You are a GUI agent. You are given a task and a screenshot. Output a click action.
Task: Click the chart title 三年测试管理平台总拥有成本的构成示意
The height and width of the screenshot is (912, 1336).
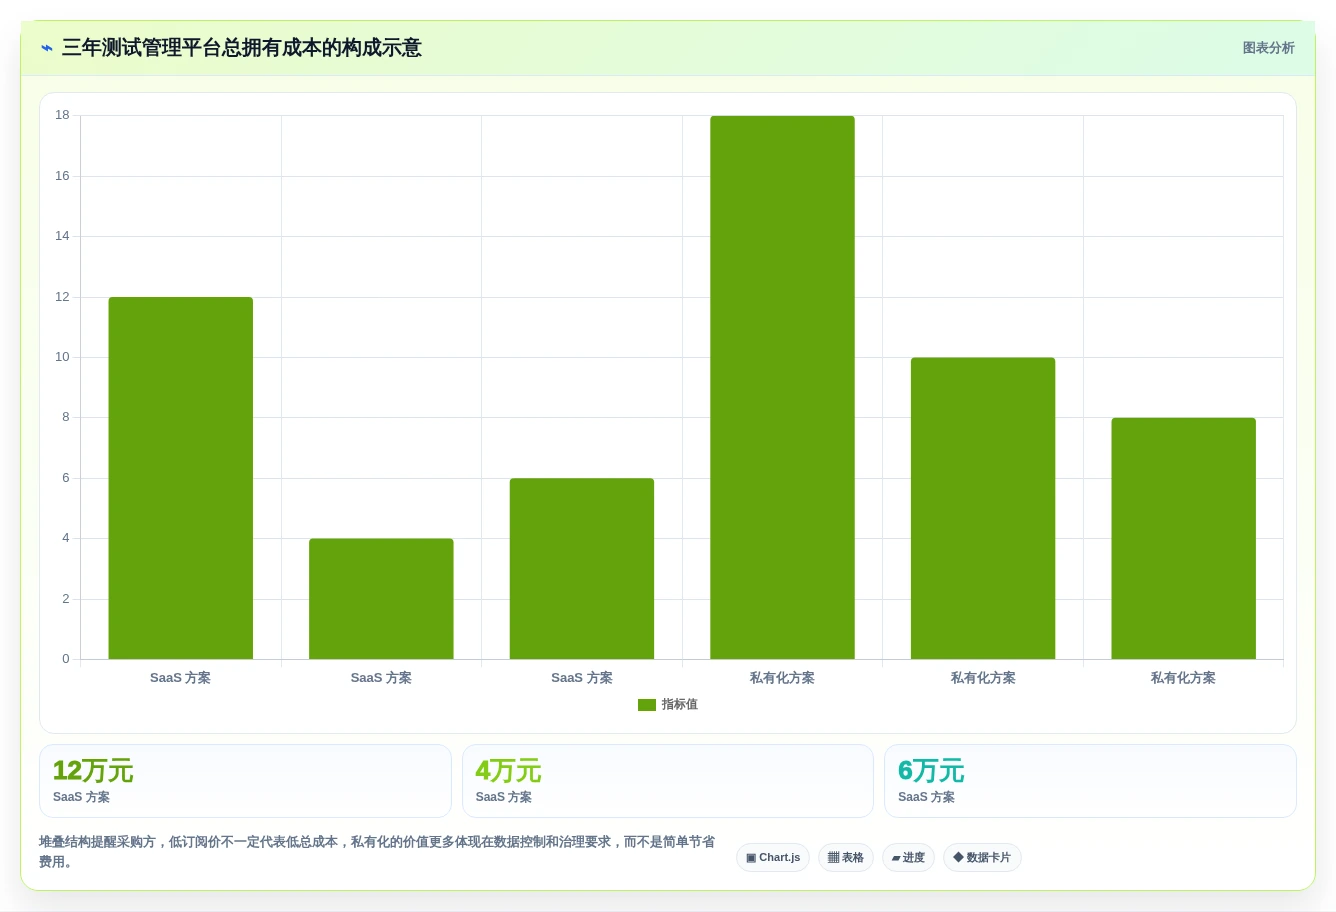(x=242, y=48)
